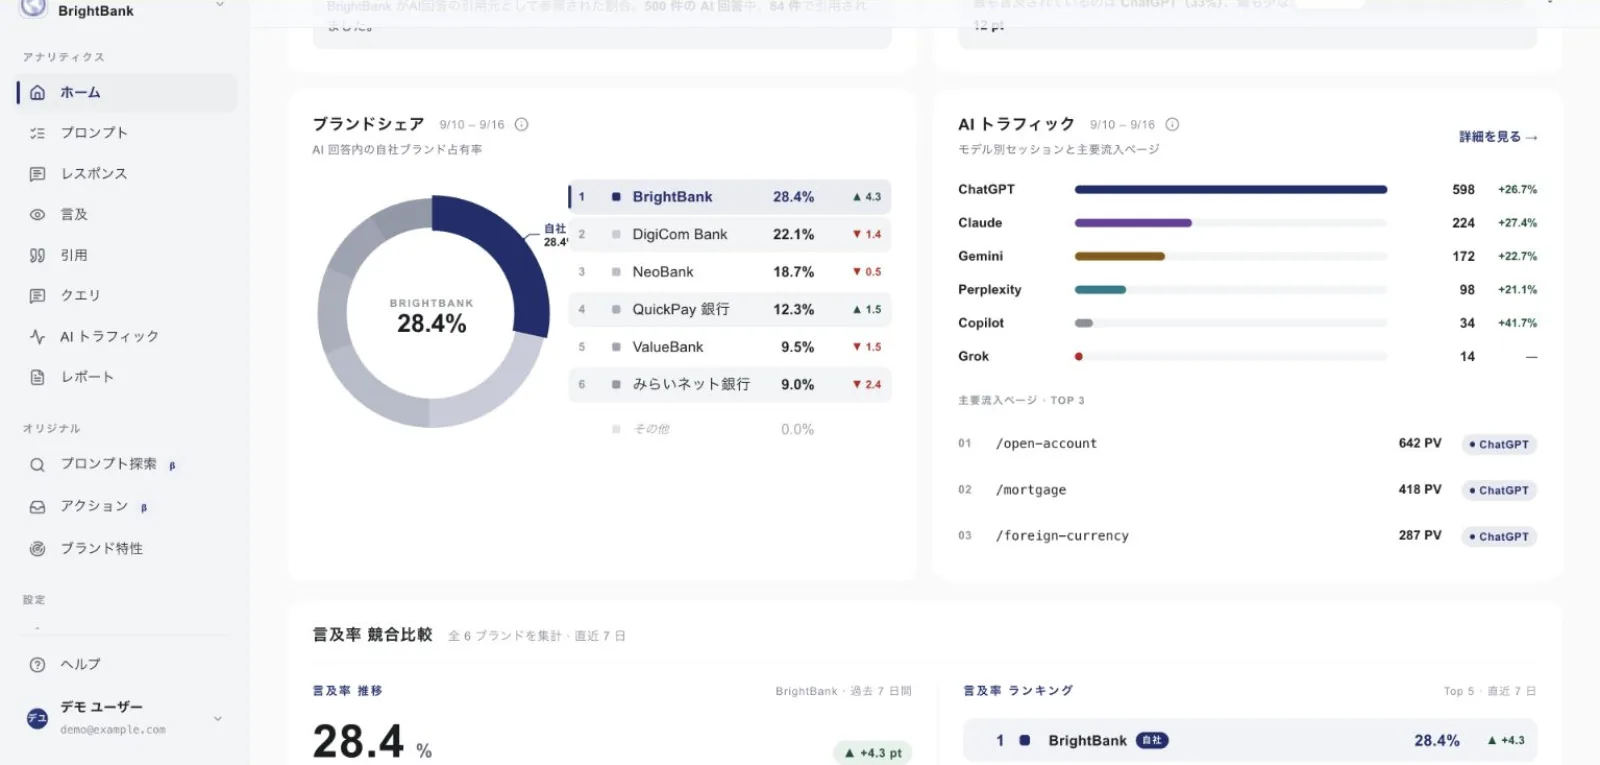This screenshot has width=1600, height=765.
Task: Open the /foreign-currency page row
Action: 1247,536
